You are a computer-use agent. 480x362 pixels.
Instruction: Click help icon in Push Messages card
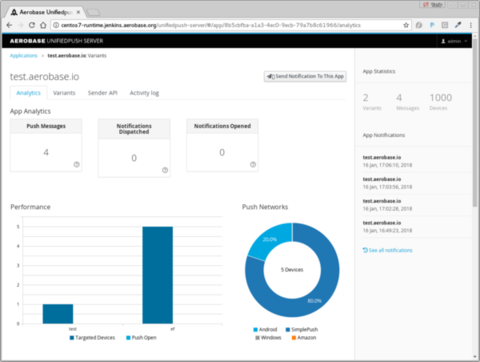(x=77, y=164)
